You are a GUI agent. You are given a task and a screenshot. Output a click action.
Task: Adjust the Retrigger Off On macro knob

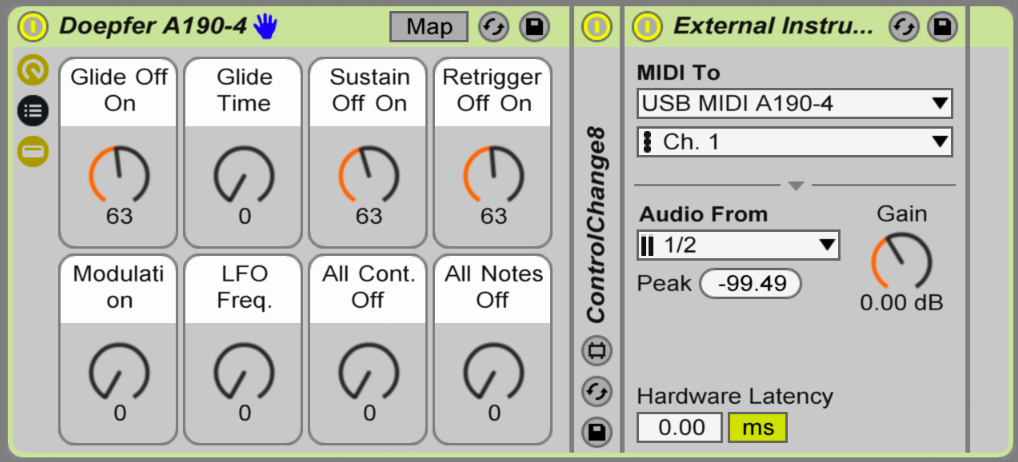coord(493,175)
